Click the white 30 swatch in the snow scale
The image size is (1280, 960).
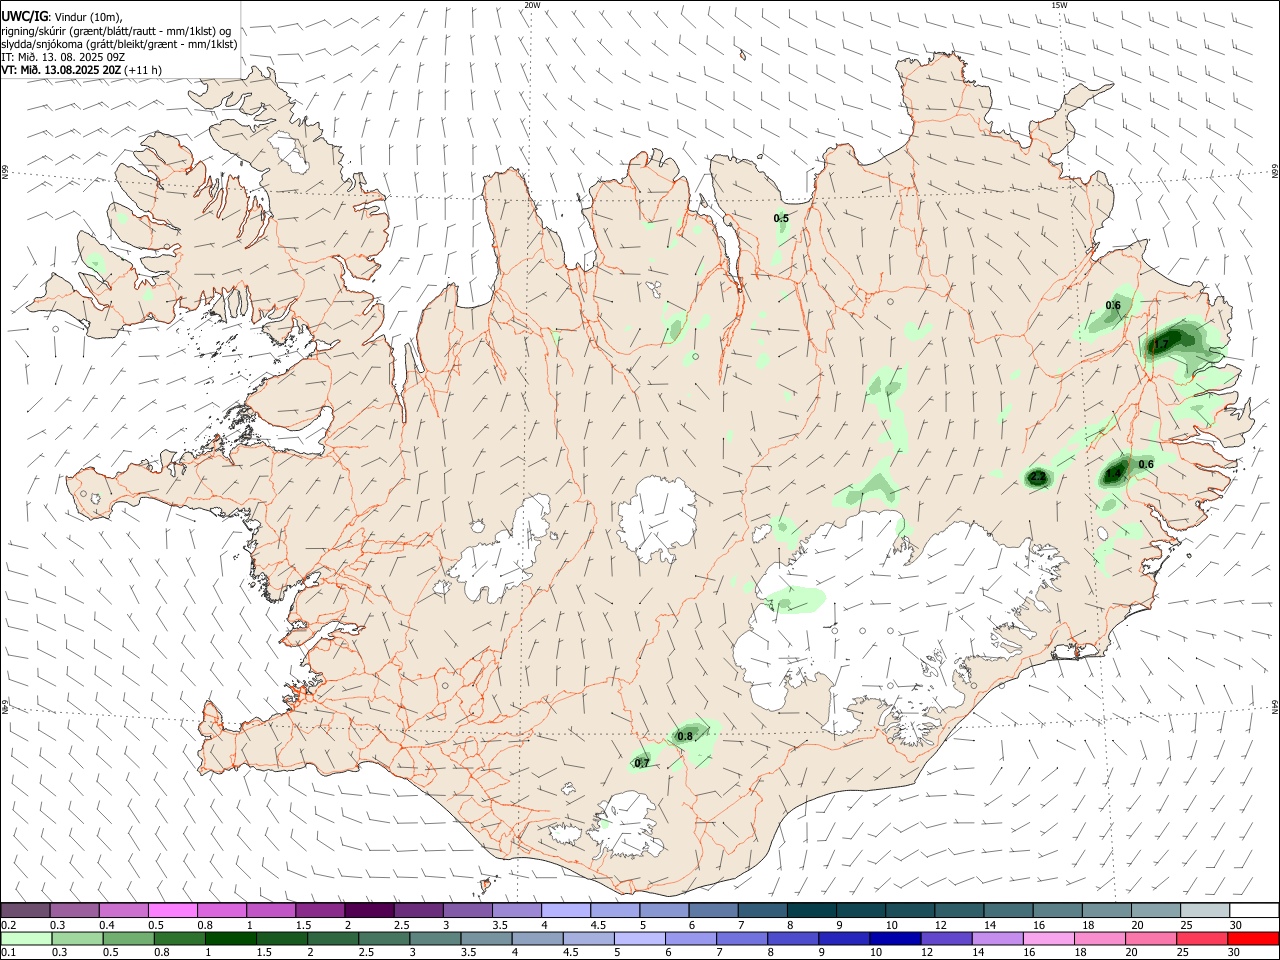pyautogui.click(x=1255, y=910)
